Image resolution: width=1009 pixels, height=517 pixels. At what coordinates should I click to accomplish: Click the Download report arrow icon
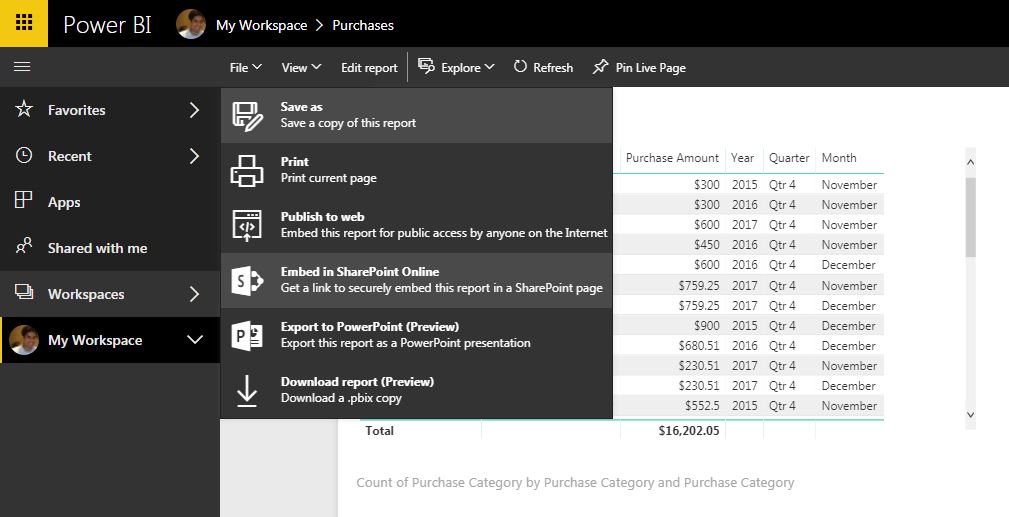coord(247,391)
